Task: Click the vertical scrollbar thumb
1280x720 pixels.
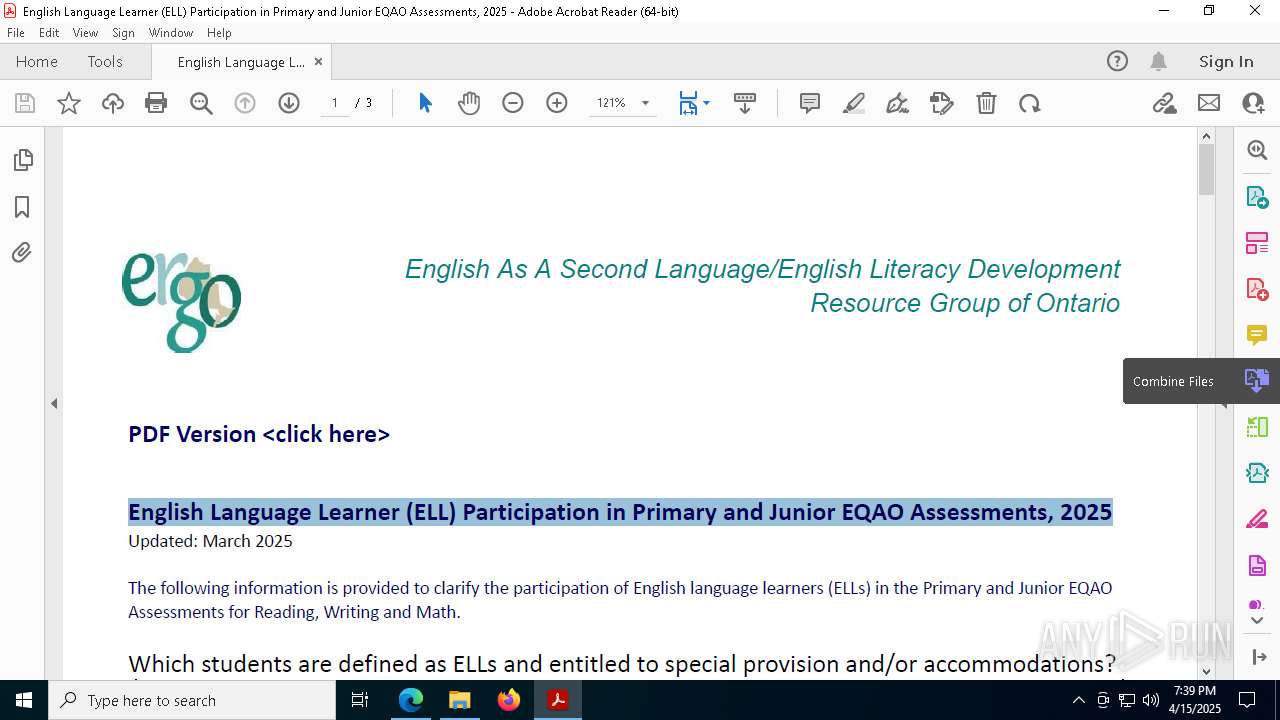Action: [1206, 169]
